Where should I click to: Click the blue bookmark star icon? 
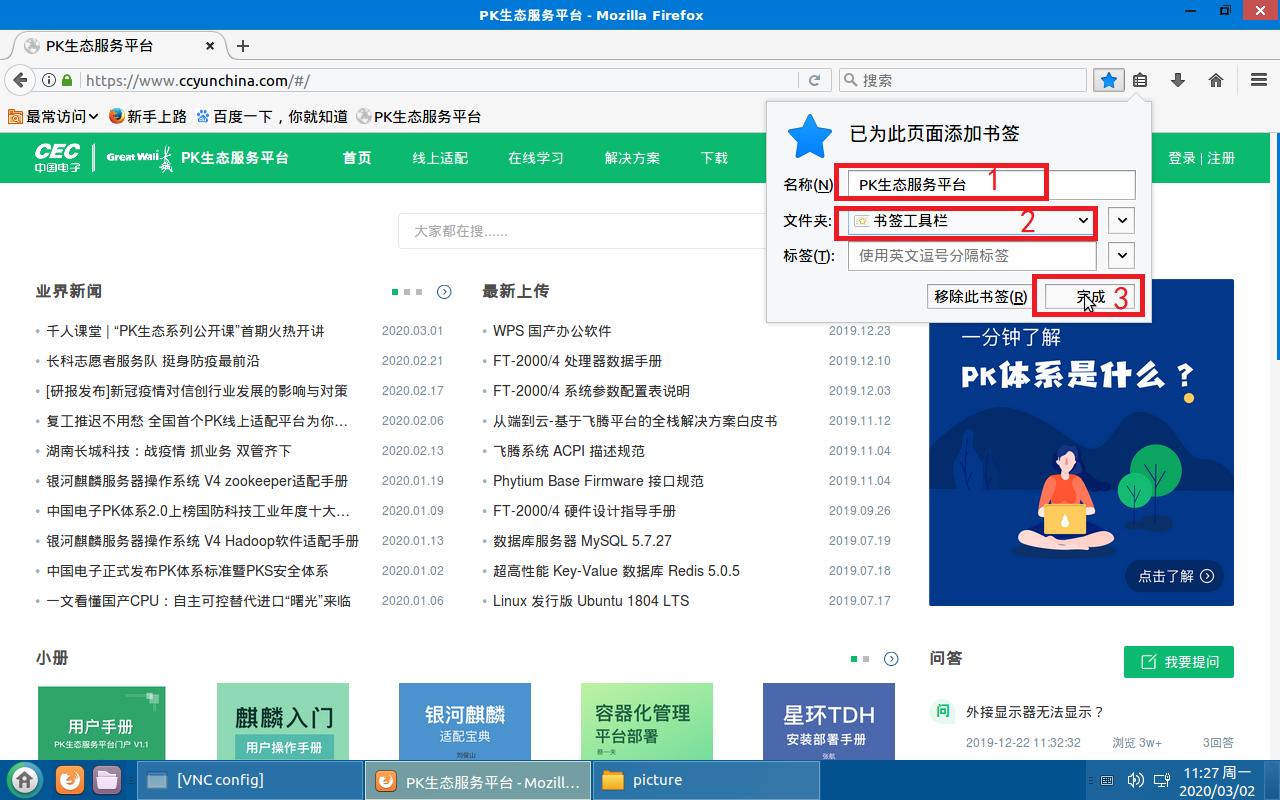[1108, 80]
